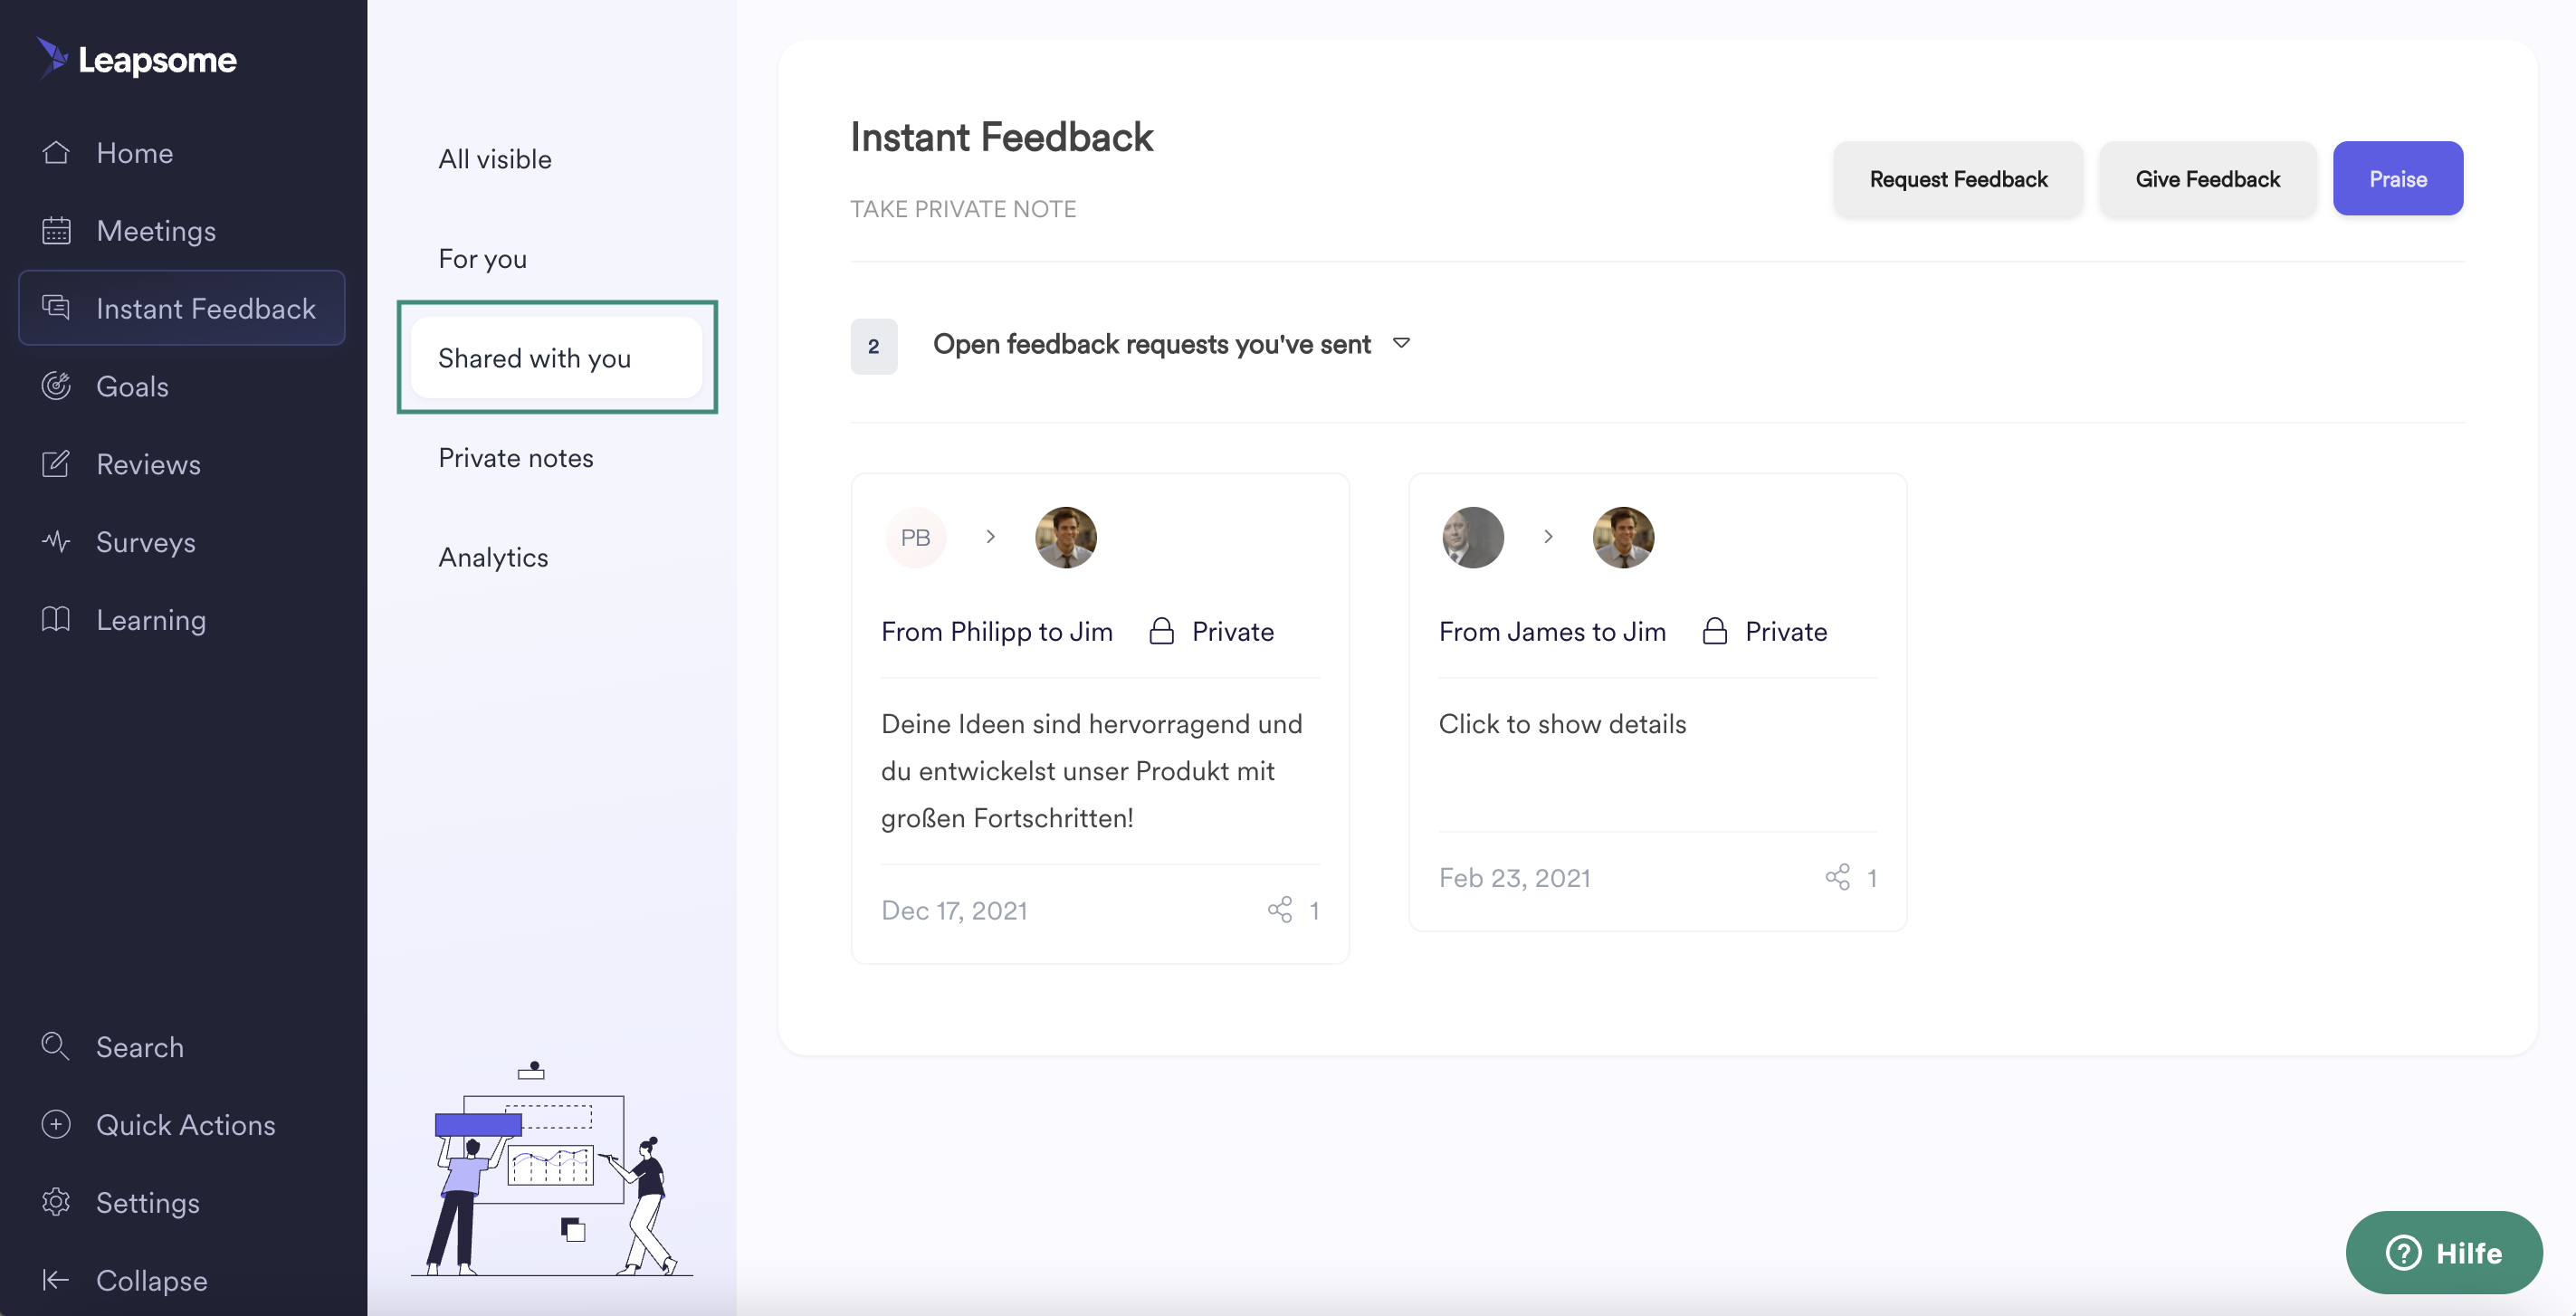Click Jim's avatar in Philipp's card
Viewport: 2576px width, 1316px height.
tap(1066, 537)
